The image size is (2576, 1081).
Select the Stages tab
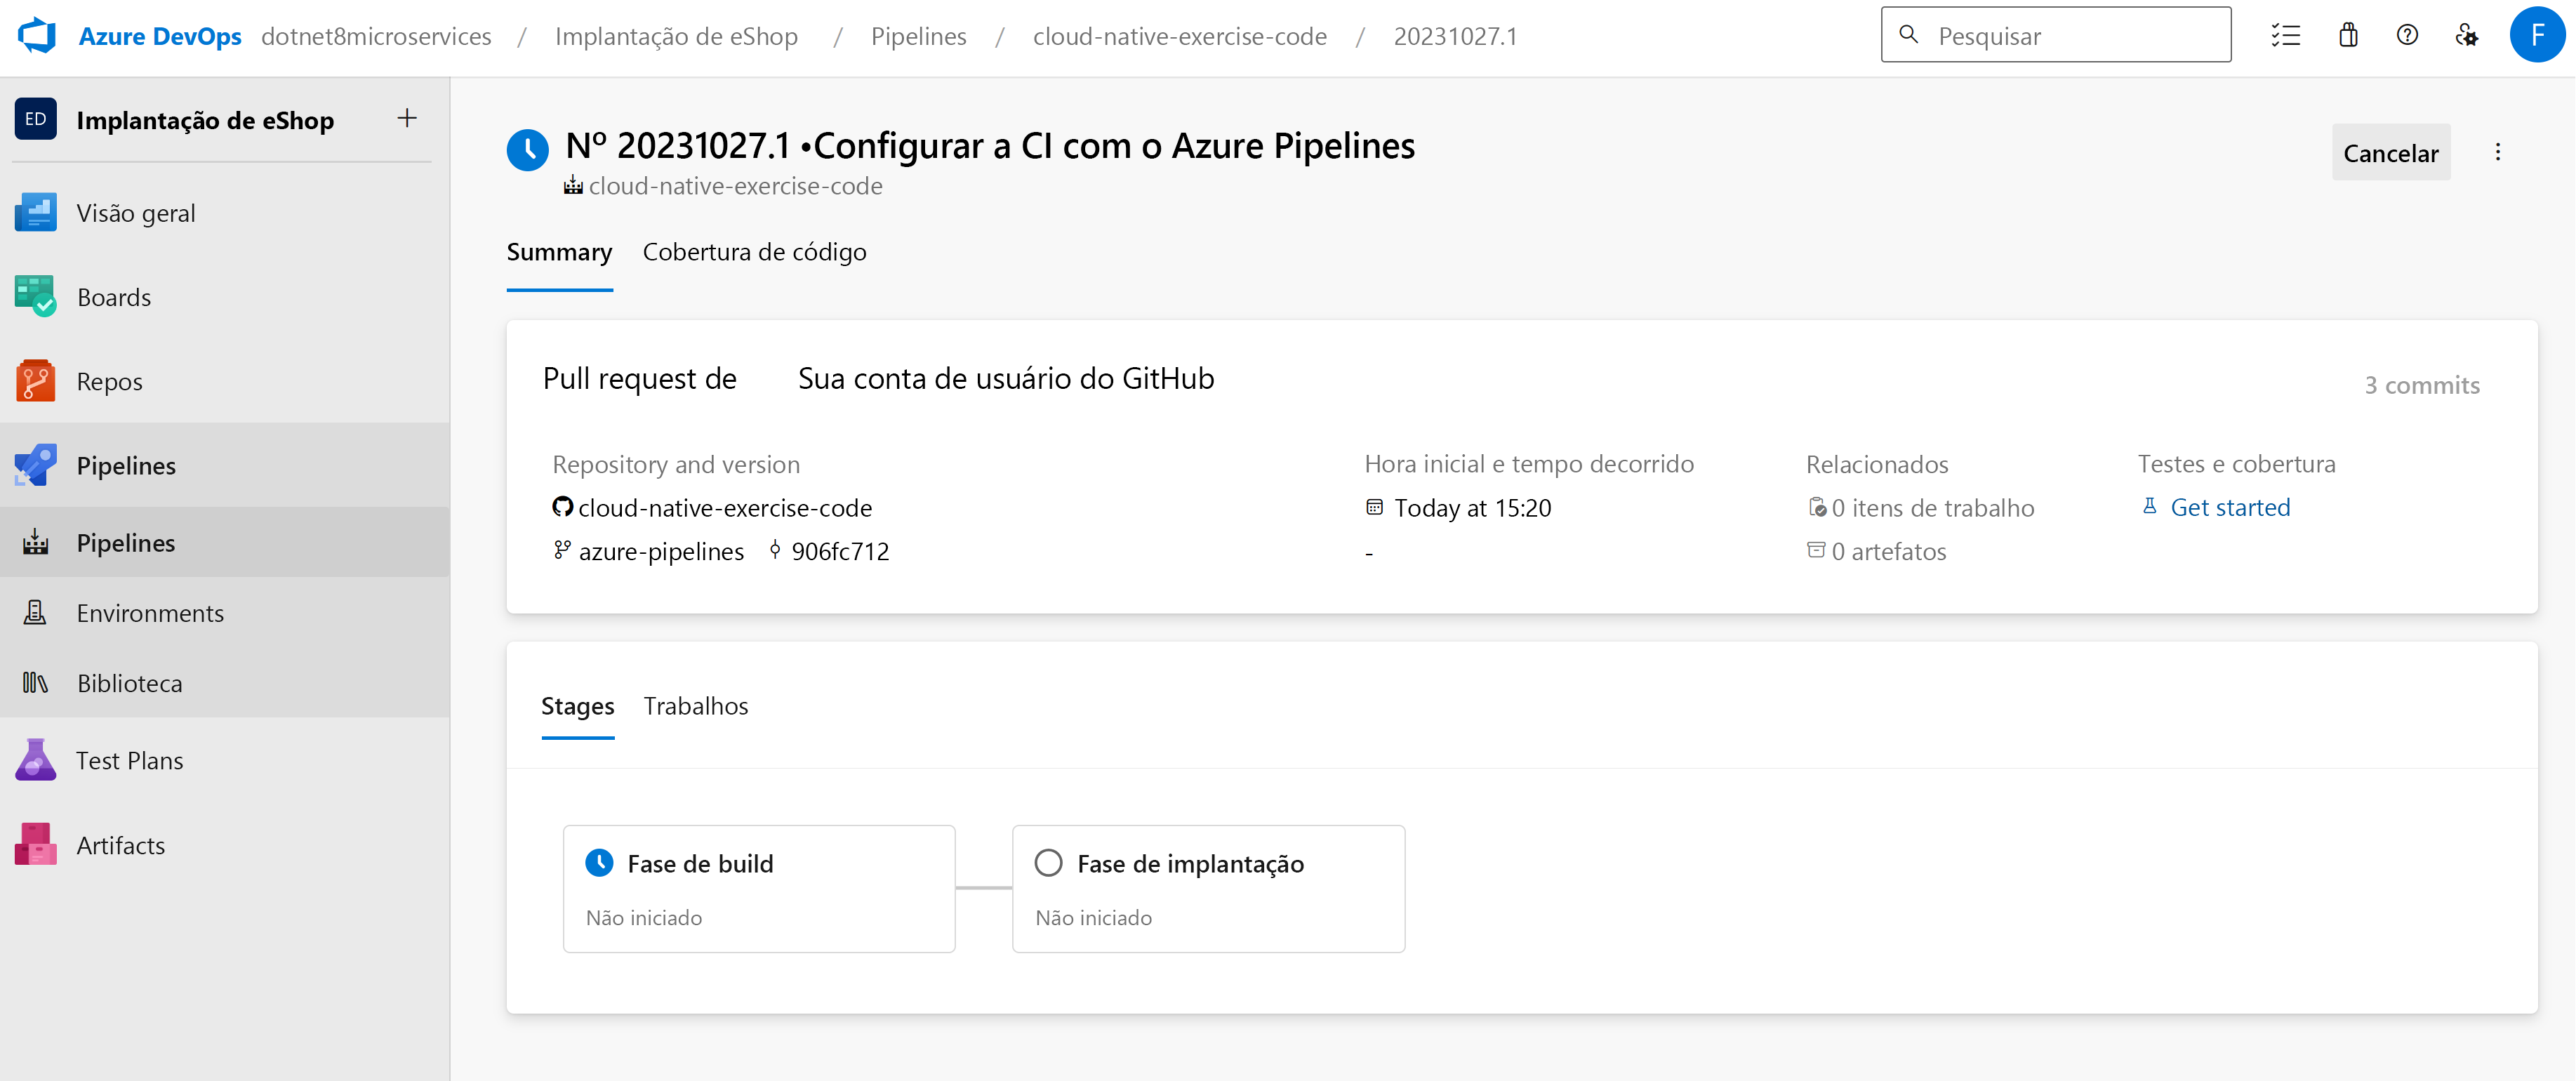(577, 705)
